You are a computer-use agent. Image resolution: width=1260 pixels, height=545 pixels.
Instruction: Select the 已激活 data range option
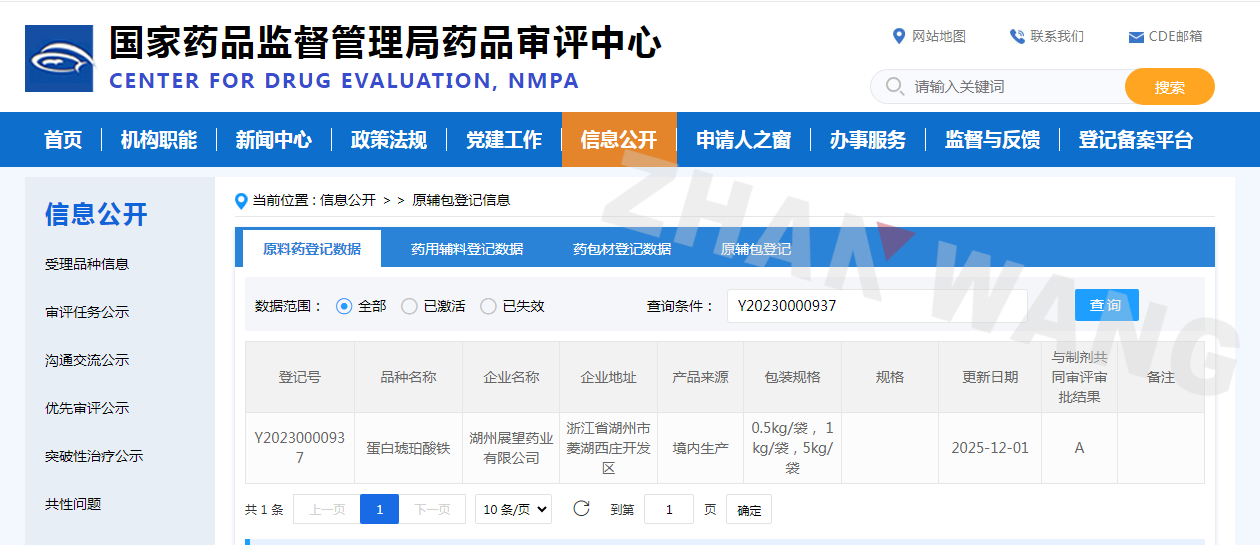click(409, 306)
